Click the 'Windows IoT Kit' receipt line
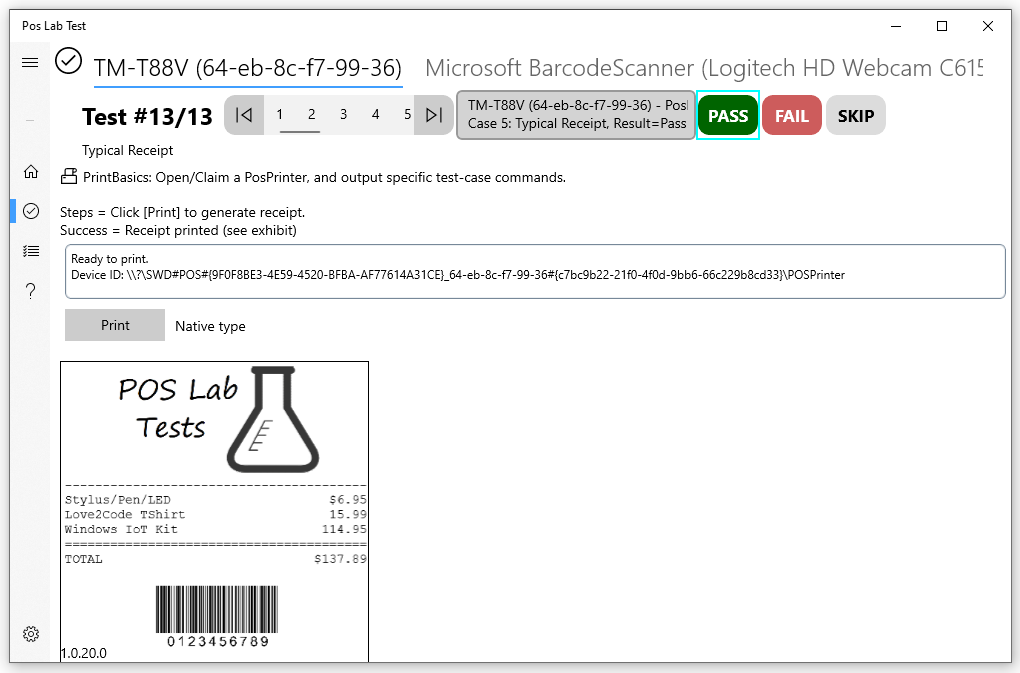 (x=215, y=529)
